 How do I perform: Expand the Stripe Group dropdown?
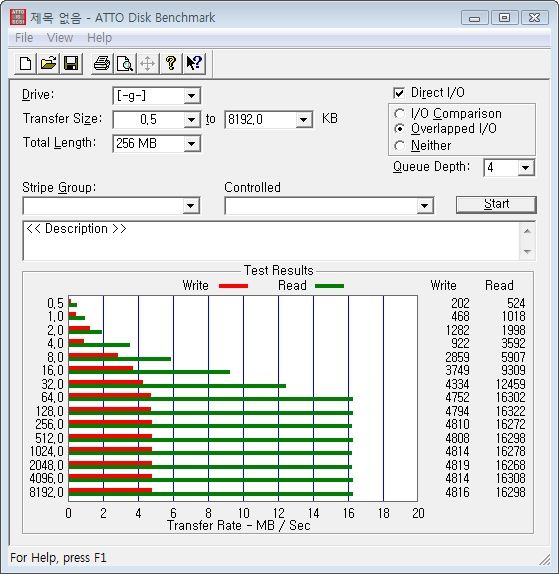[191, 206]
